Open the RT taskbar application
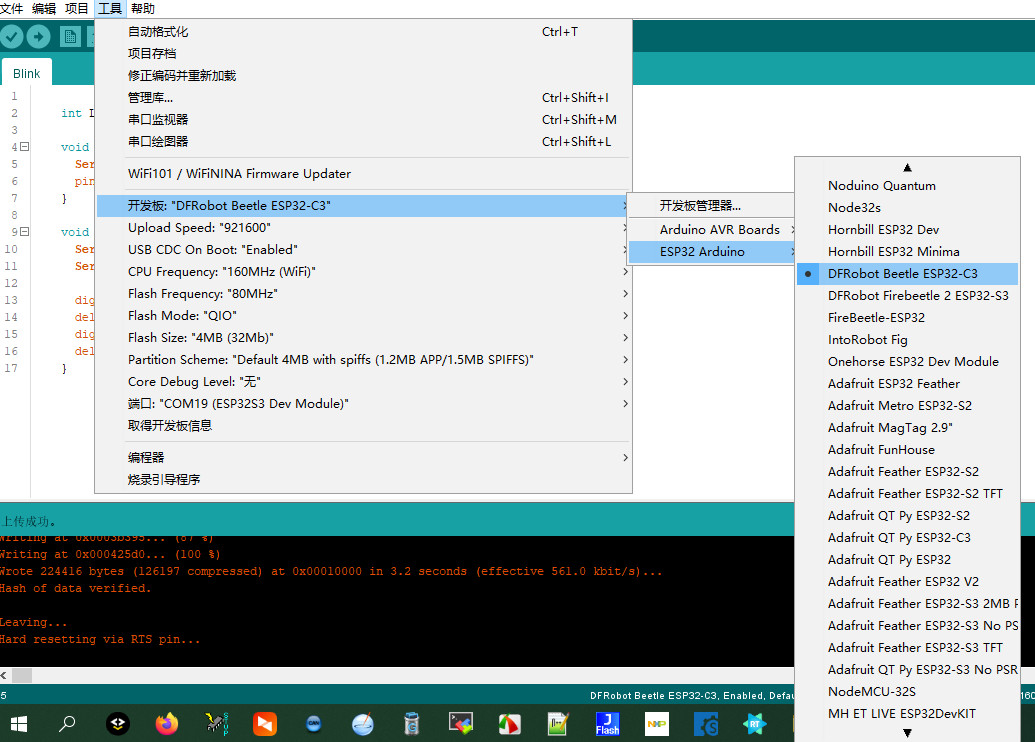This screenshot has height=742, width=1035. point(754,724)
